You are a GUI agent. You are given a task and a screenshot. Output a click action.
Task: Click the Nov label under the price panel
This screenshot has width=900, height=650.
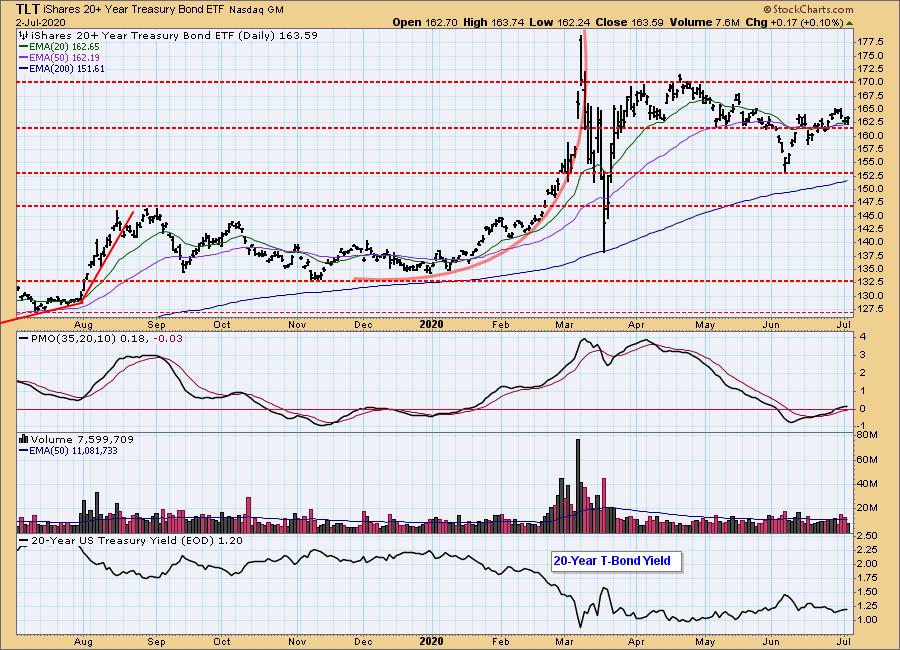coord(297,325)
